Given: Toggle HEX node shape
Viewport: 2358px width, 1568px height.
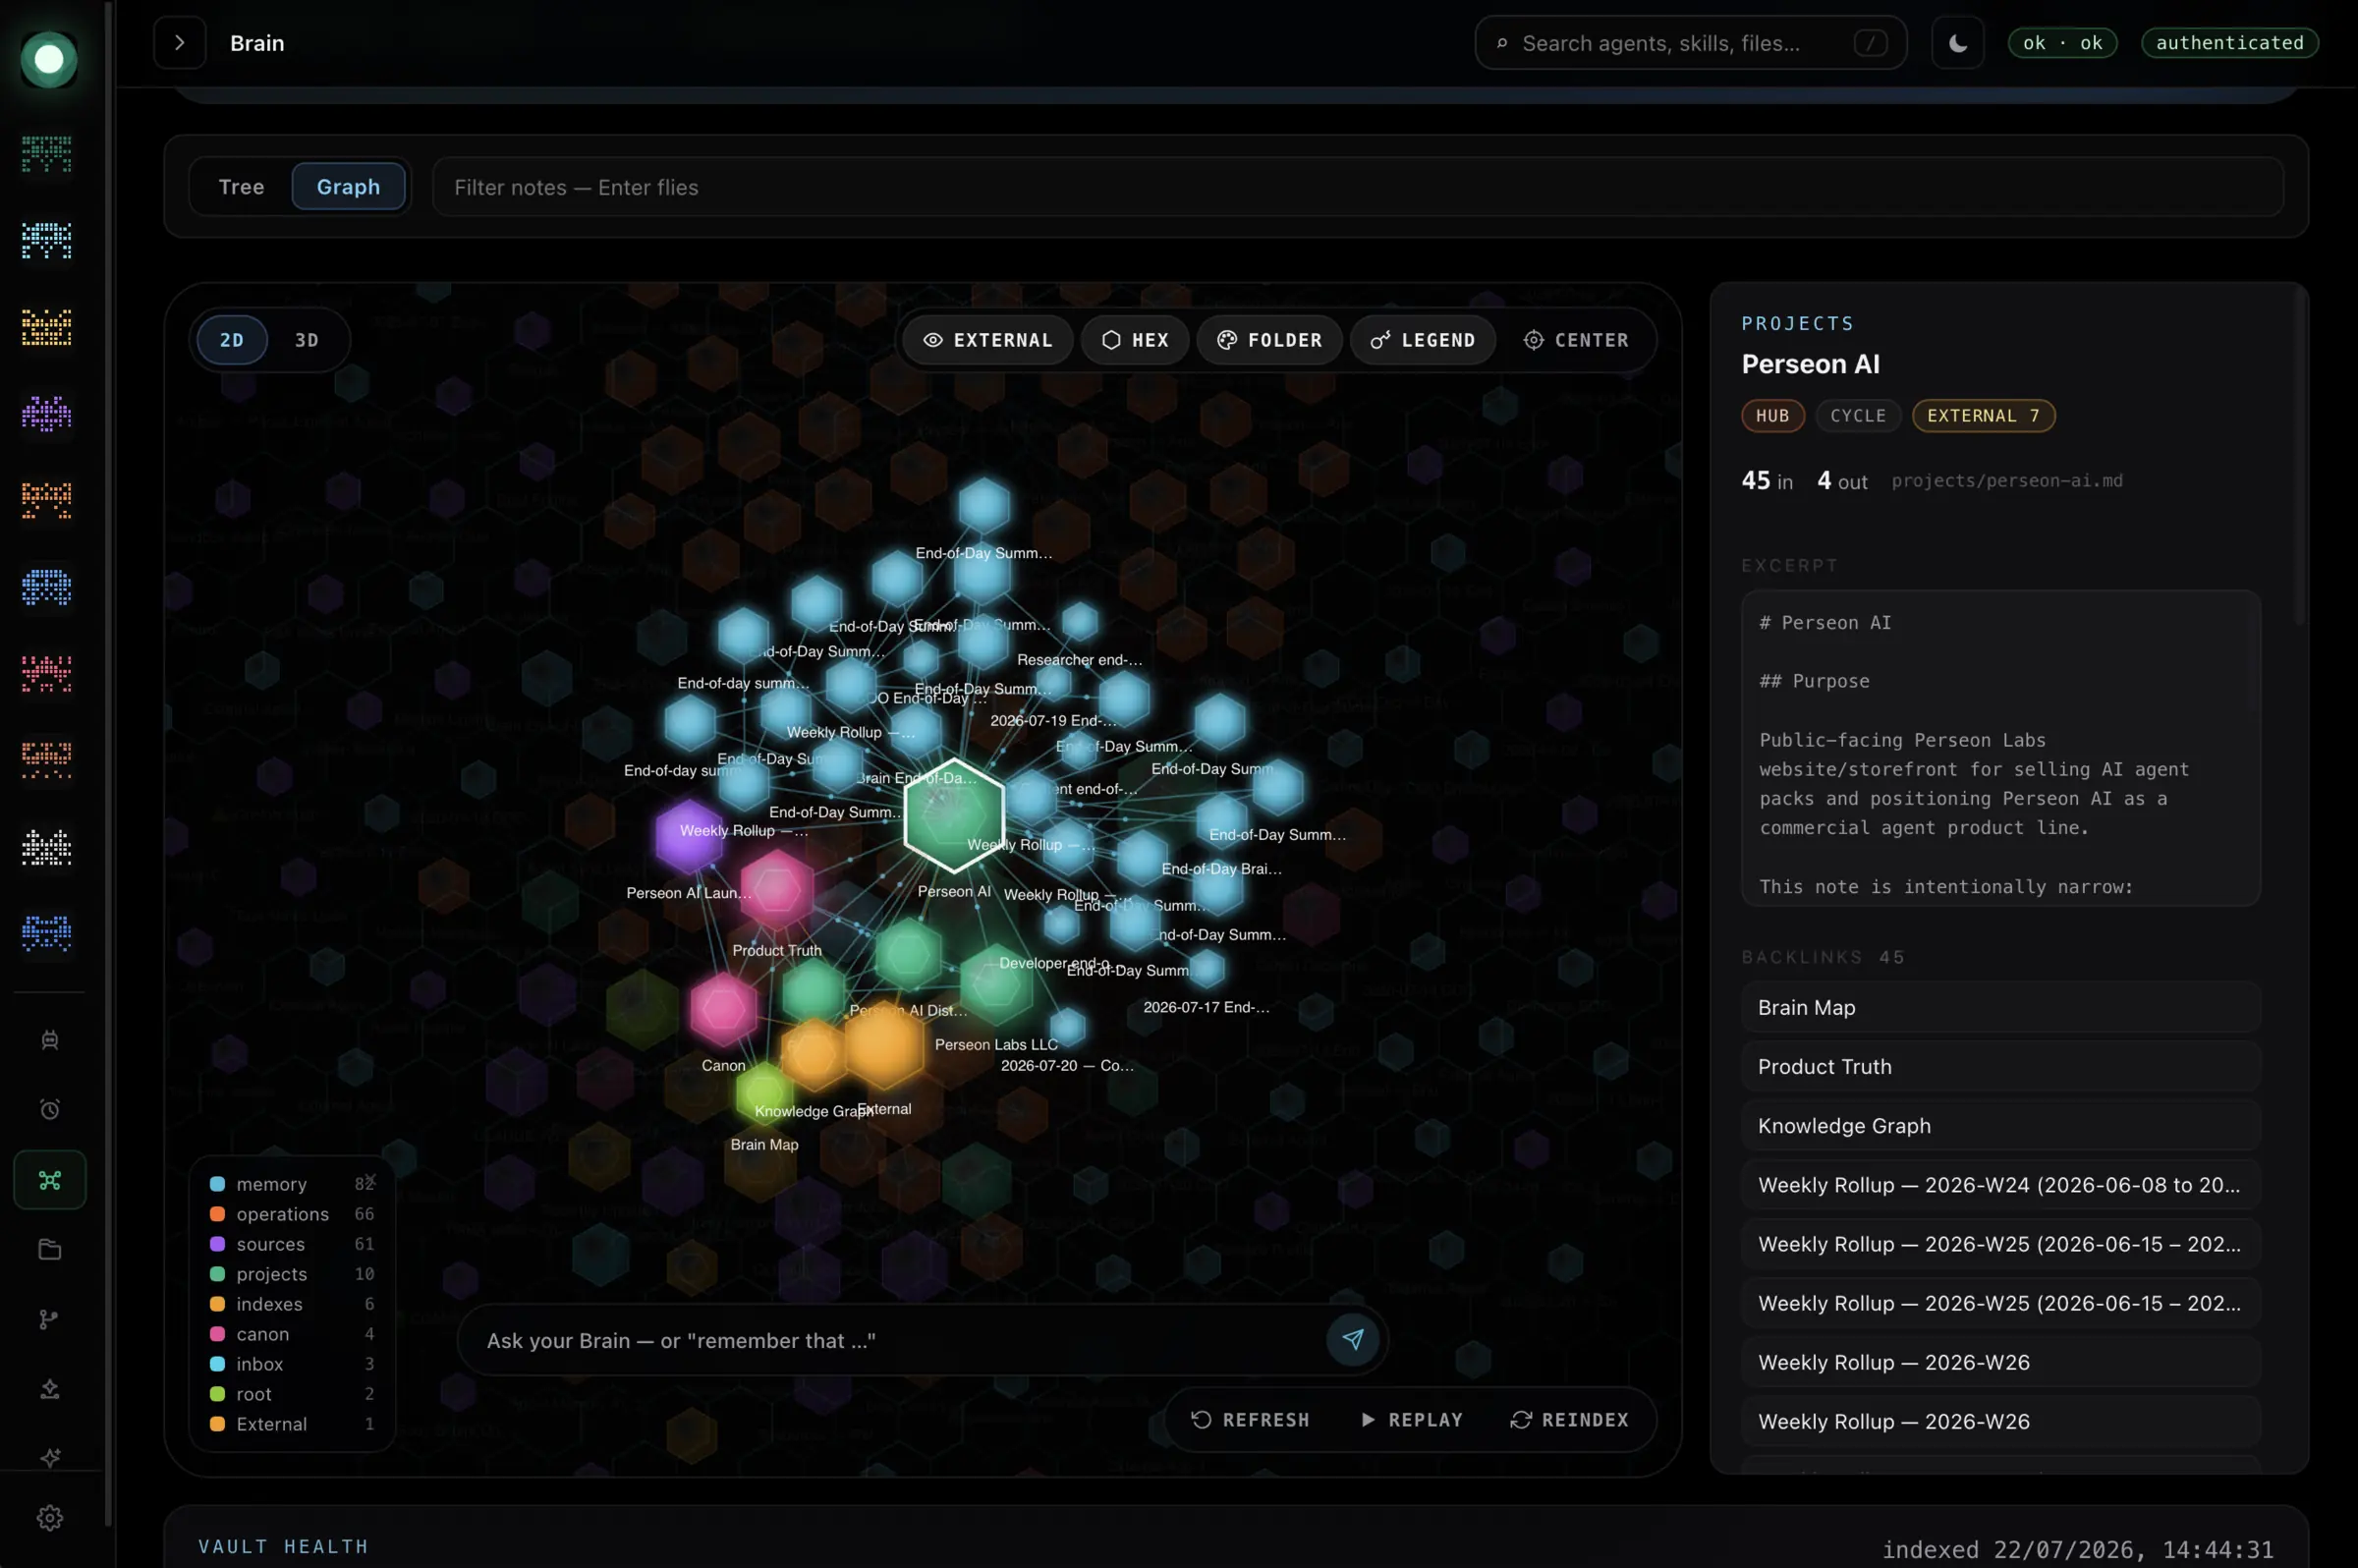Looking at the screenshot, I should pyautogui.click(x=1134, y=340).
